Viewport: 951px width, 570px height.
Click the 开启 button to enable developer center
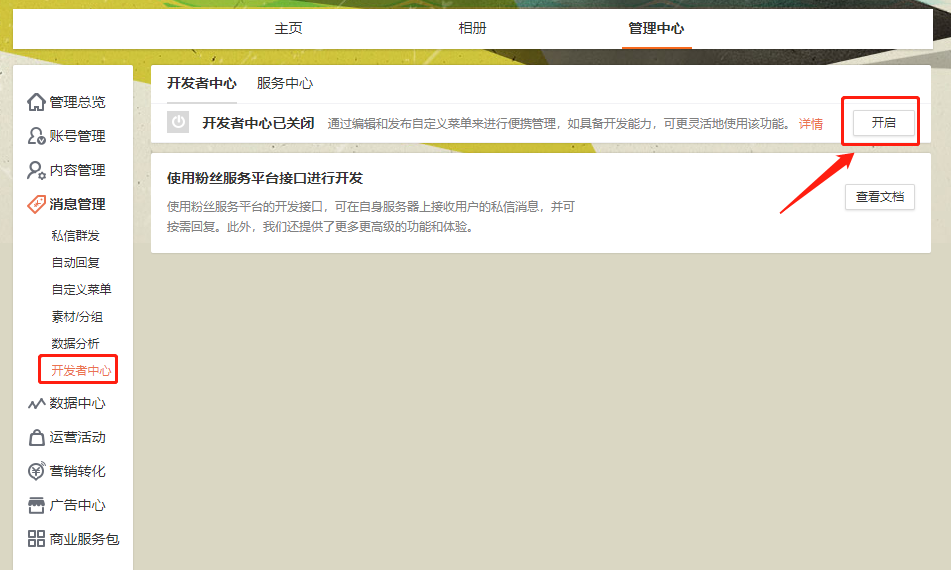click(x=884, y=122)
